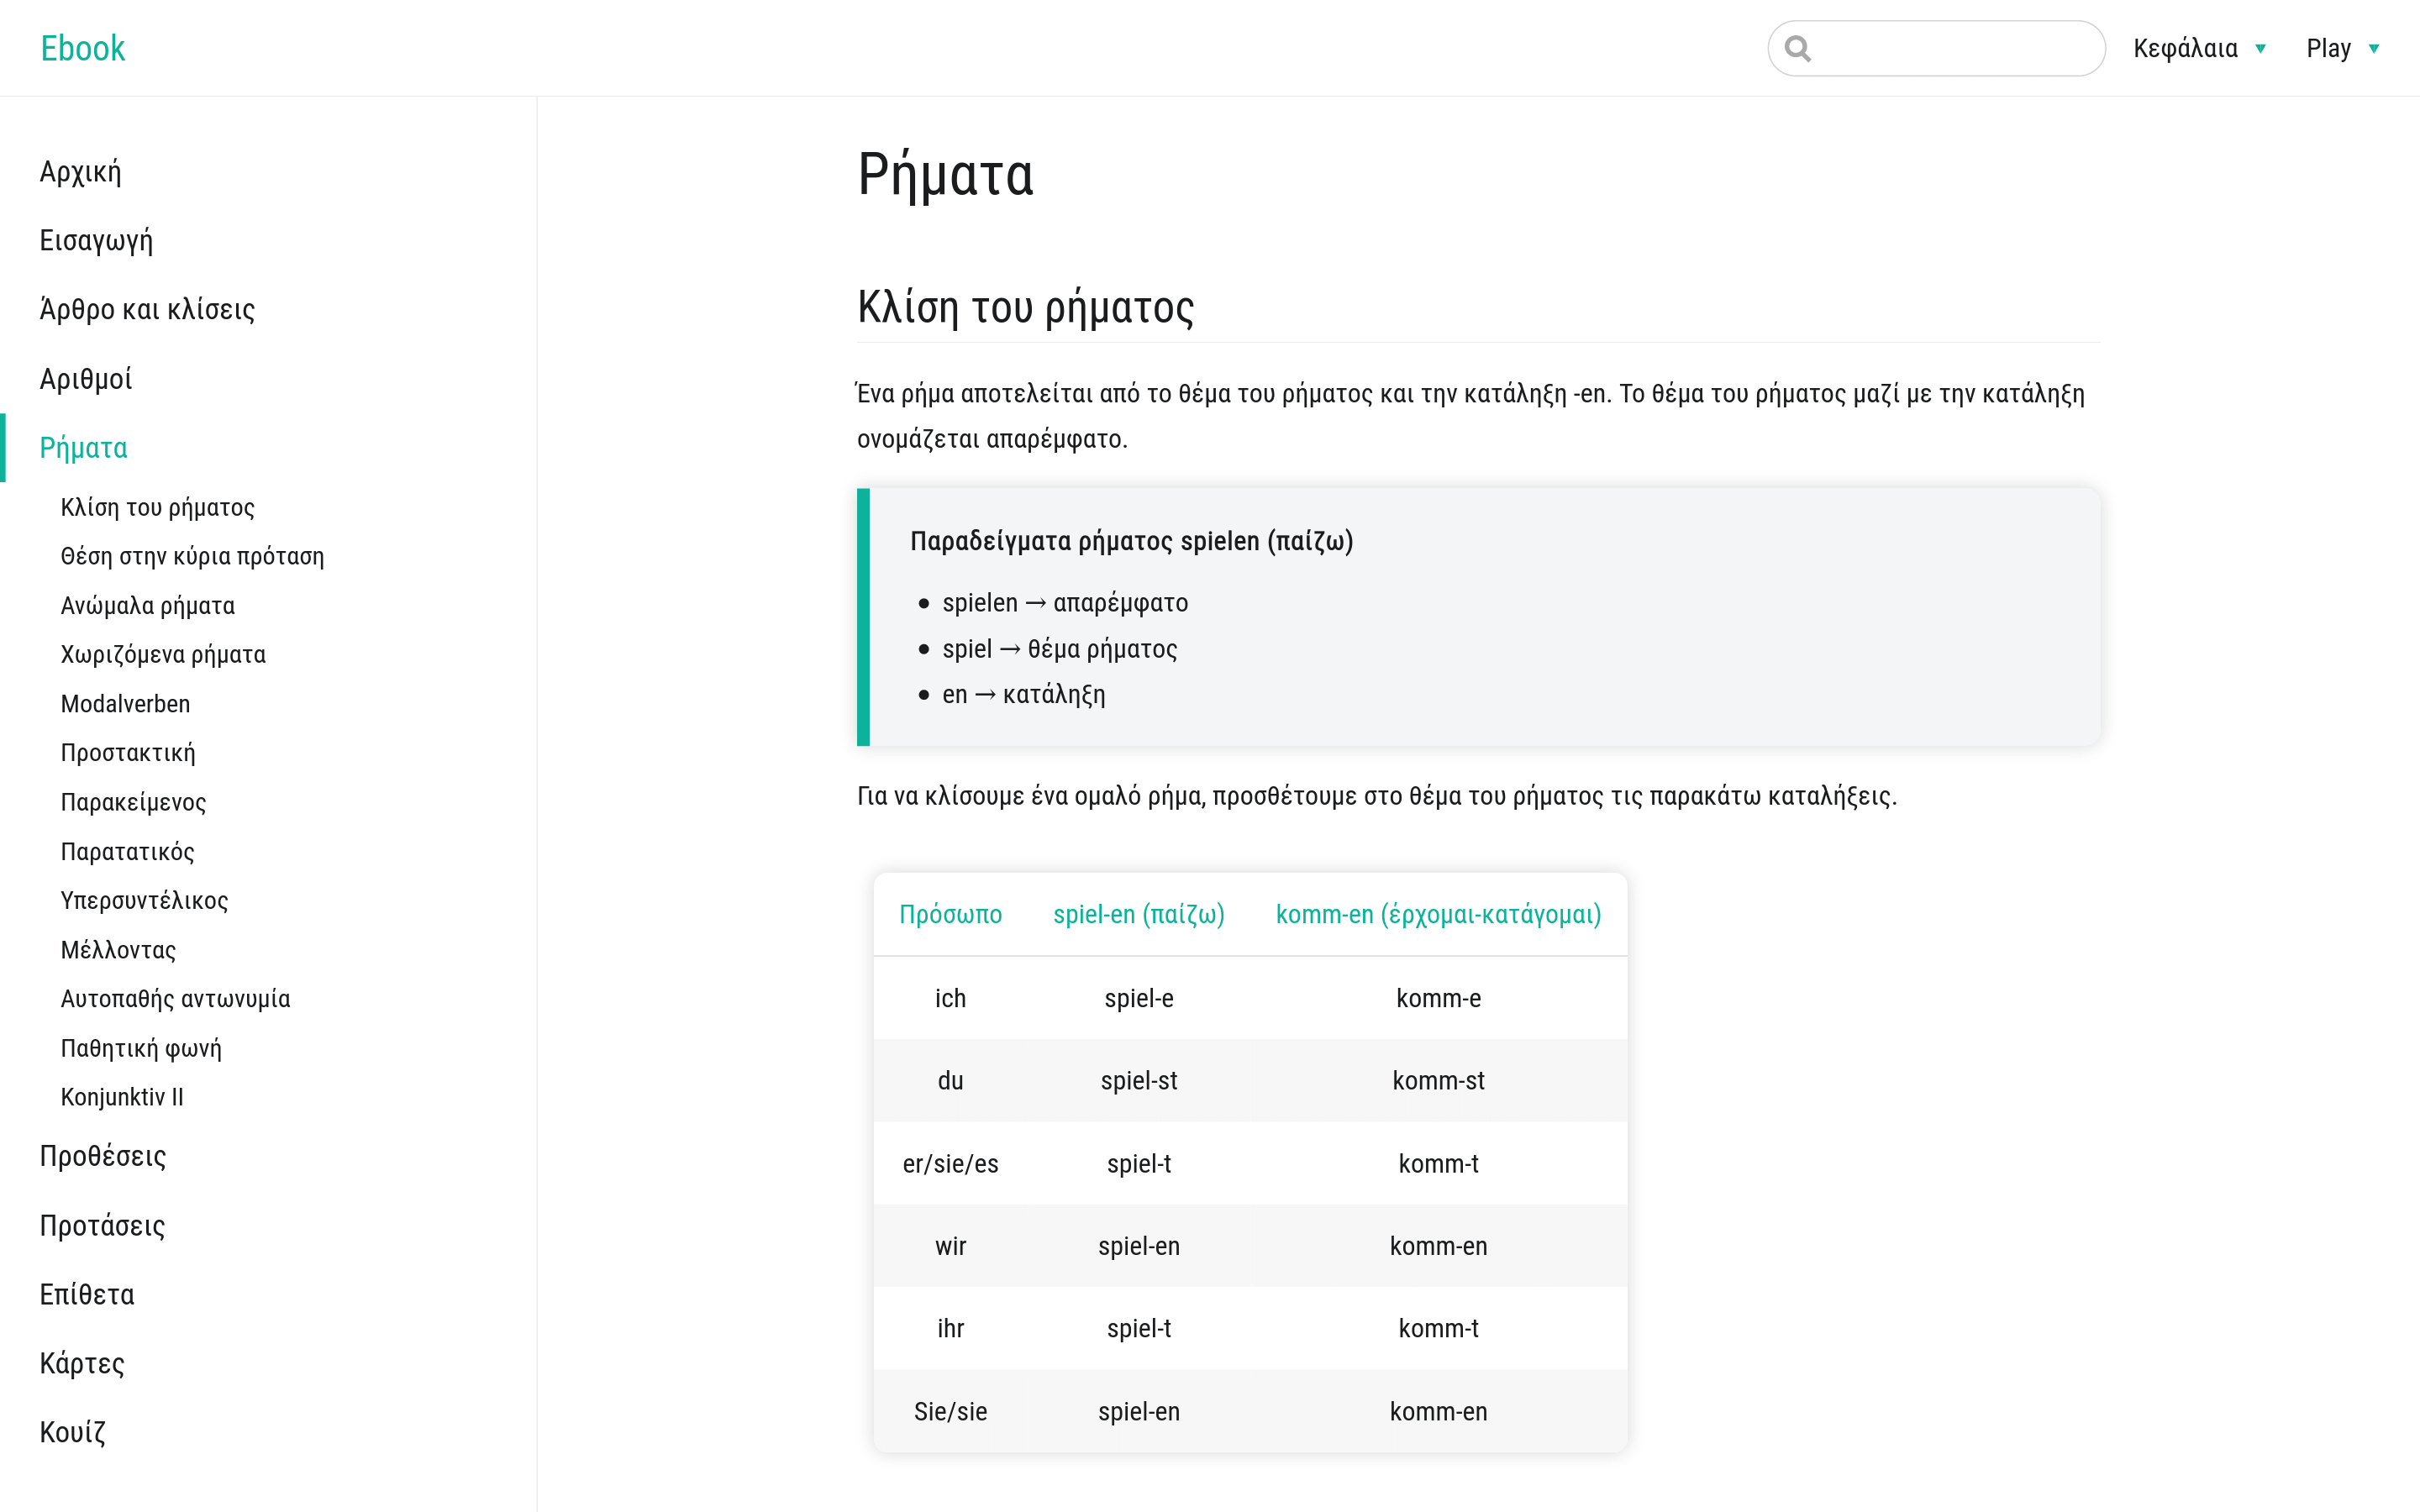Screen dimensions: 2420x1512
Task: Open Θέση στην κύρια πρόταση subsection
Action: click(192, 557)
